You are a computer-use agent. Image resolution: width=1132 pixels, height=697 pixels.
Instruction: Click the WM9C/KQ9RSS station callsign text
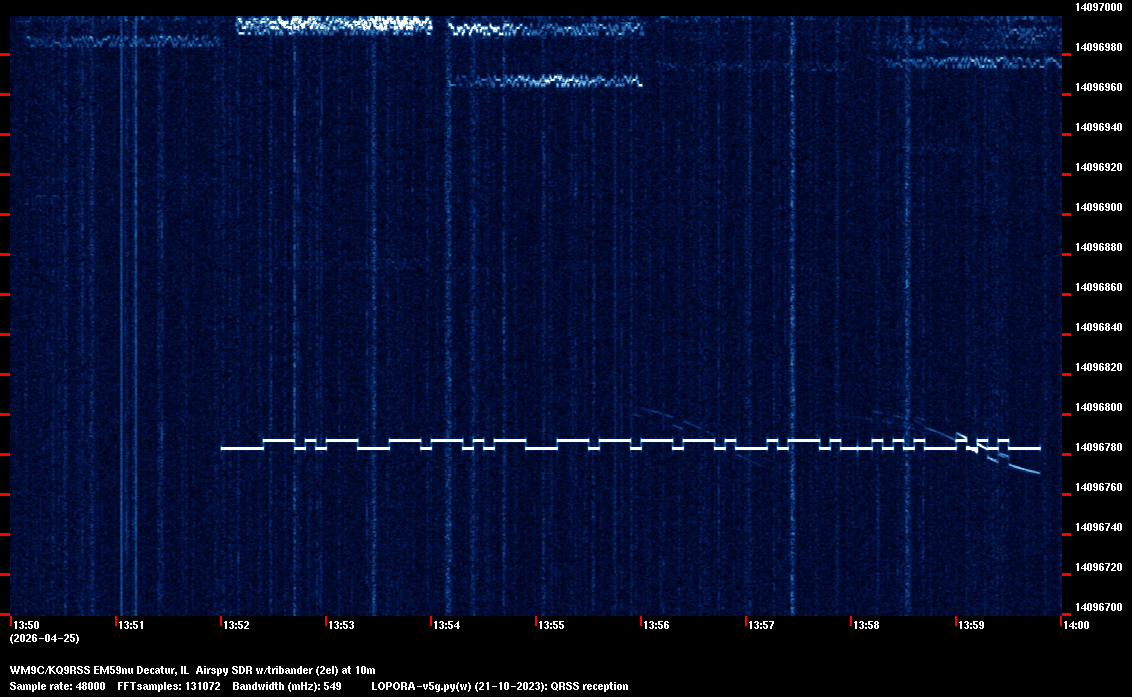click(49, 670)
